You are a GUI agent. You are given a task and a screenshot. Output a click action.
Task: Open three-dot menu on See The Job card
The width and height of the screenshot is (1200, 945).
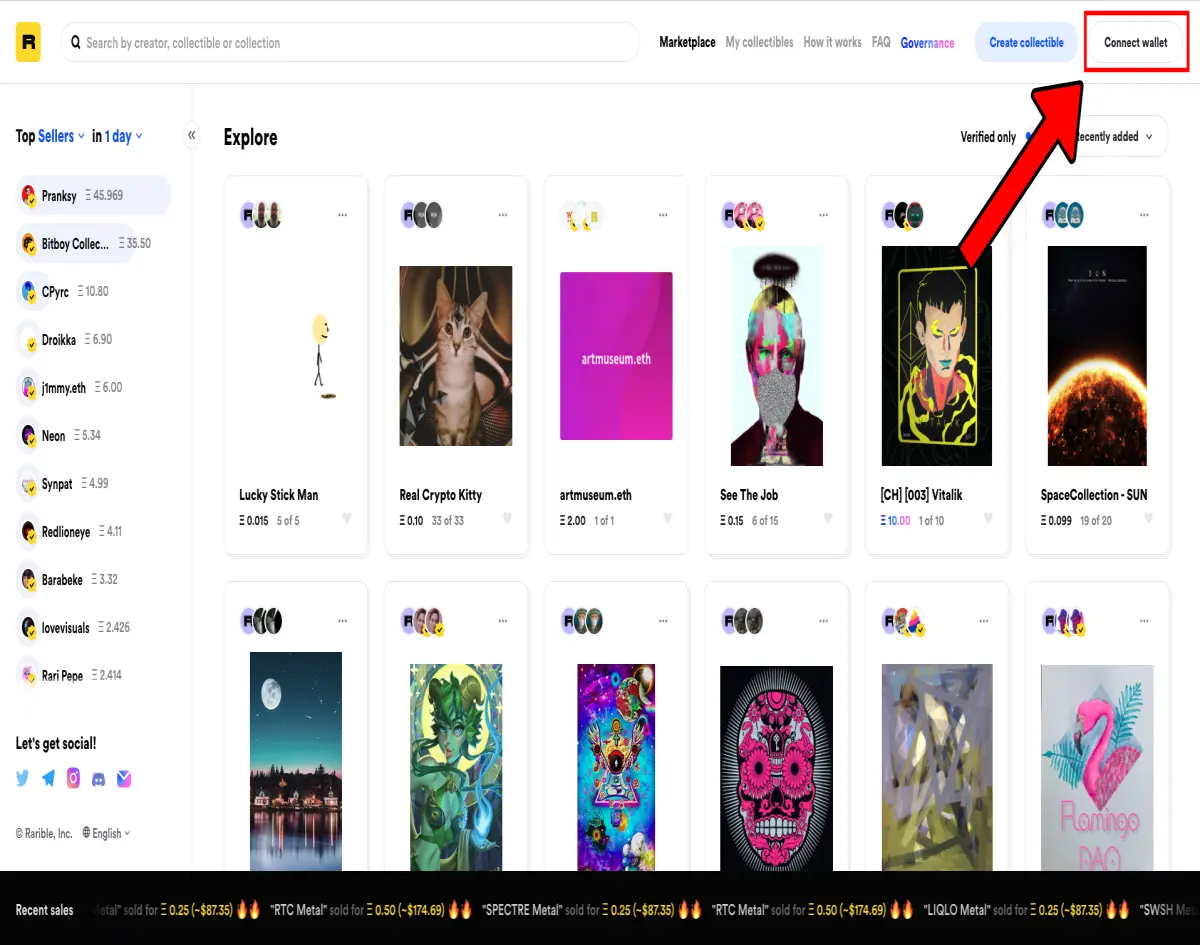tap(823, 215)
